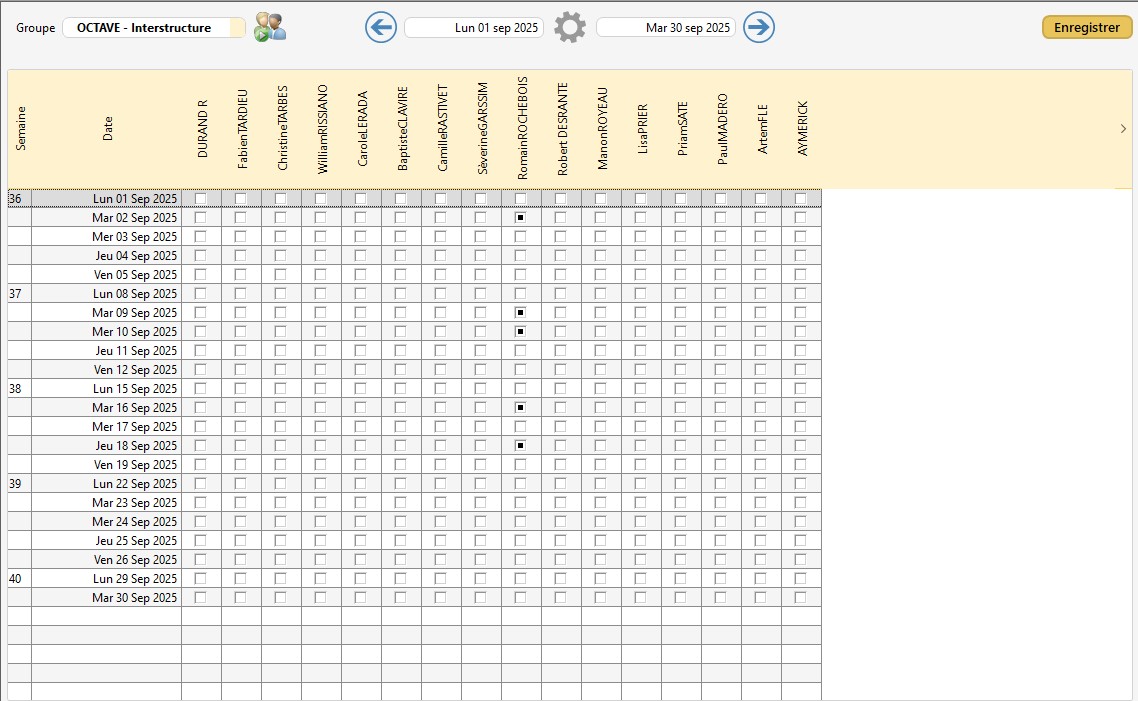Click the previous period left arrow

tap(381, 27)
